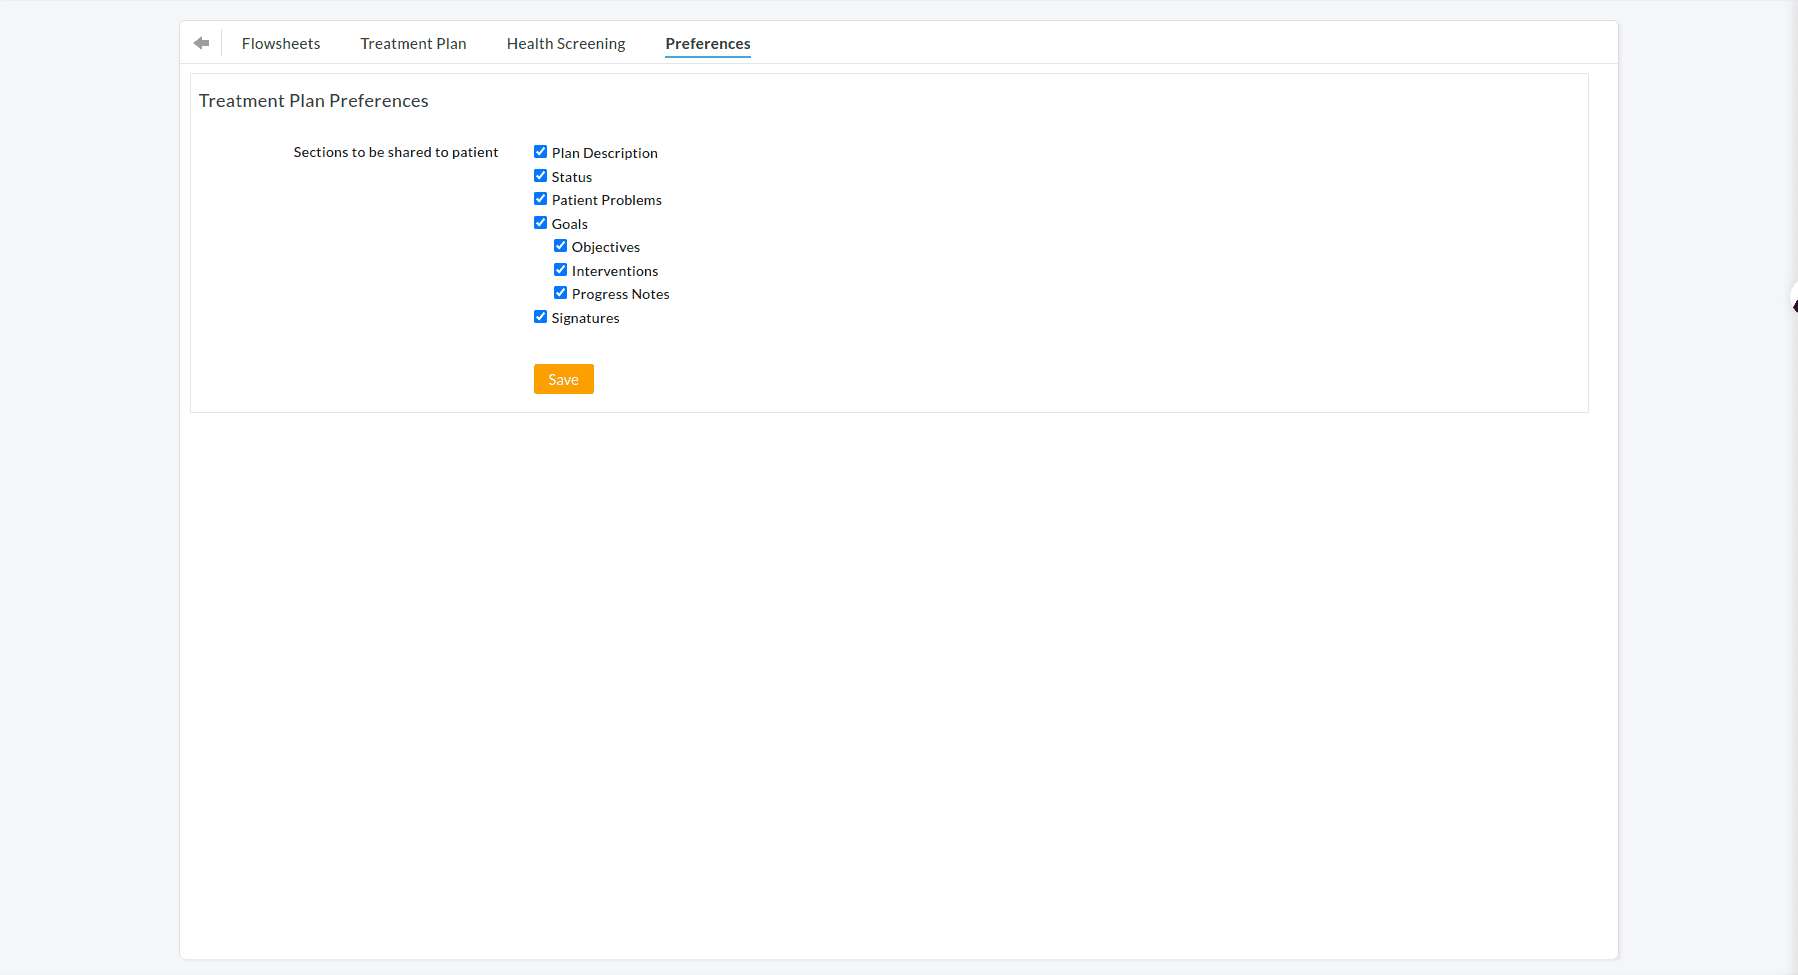Screen dimensions: 1798x975
Task: Disable sharing of Patient Problems checkbox
Action: coord(540,199)
